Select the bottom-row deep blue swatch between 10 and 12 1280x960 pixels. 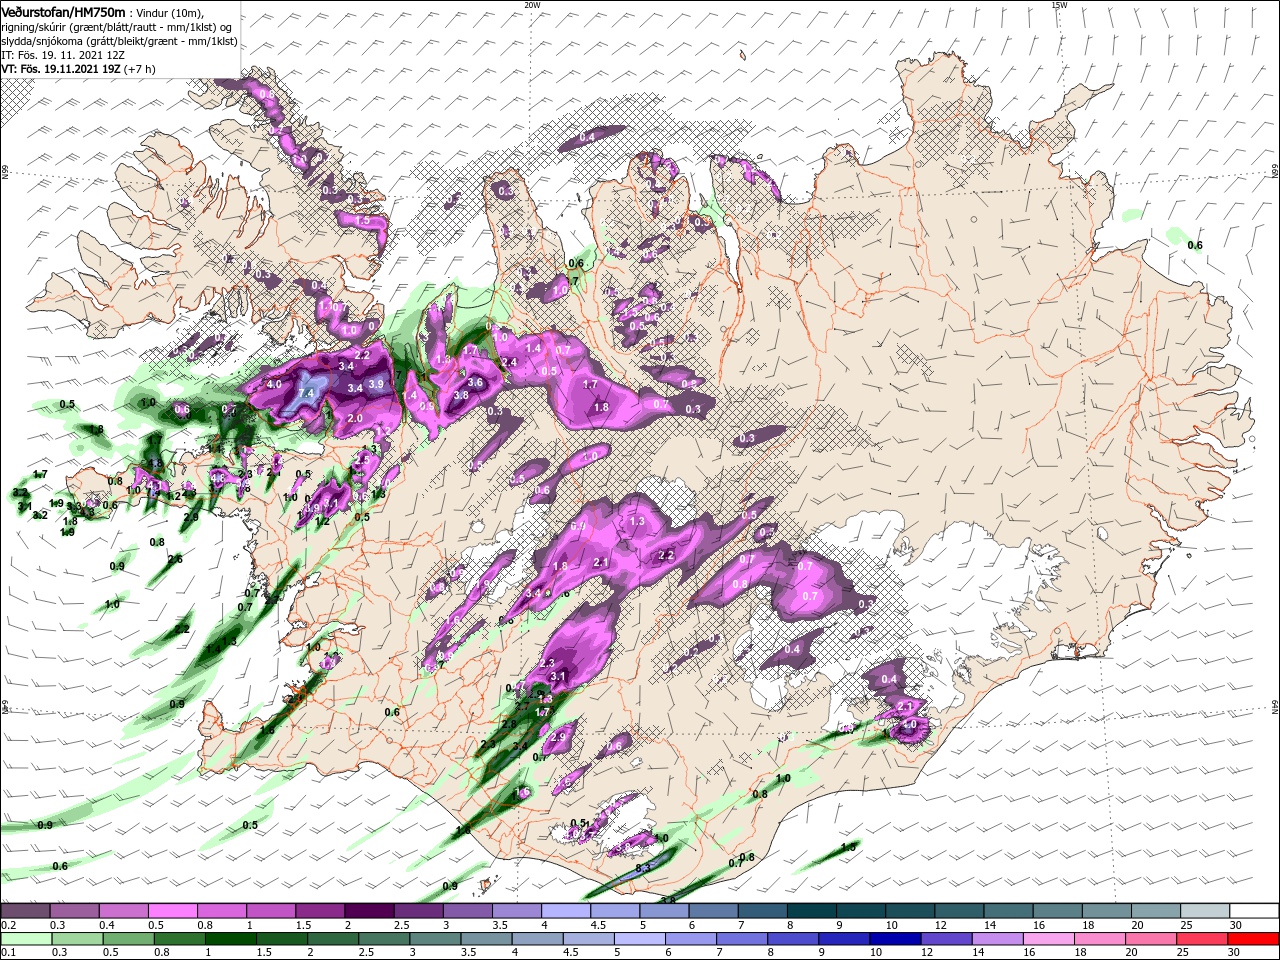coord(894,939)
